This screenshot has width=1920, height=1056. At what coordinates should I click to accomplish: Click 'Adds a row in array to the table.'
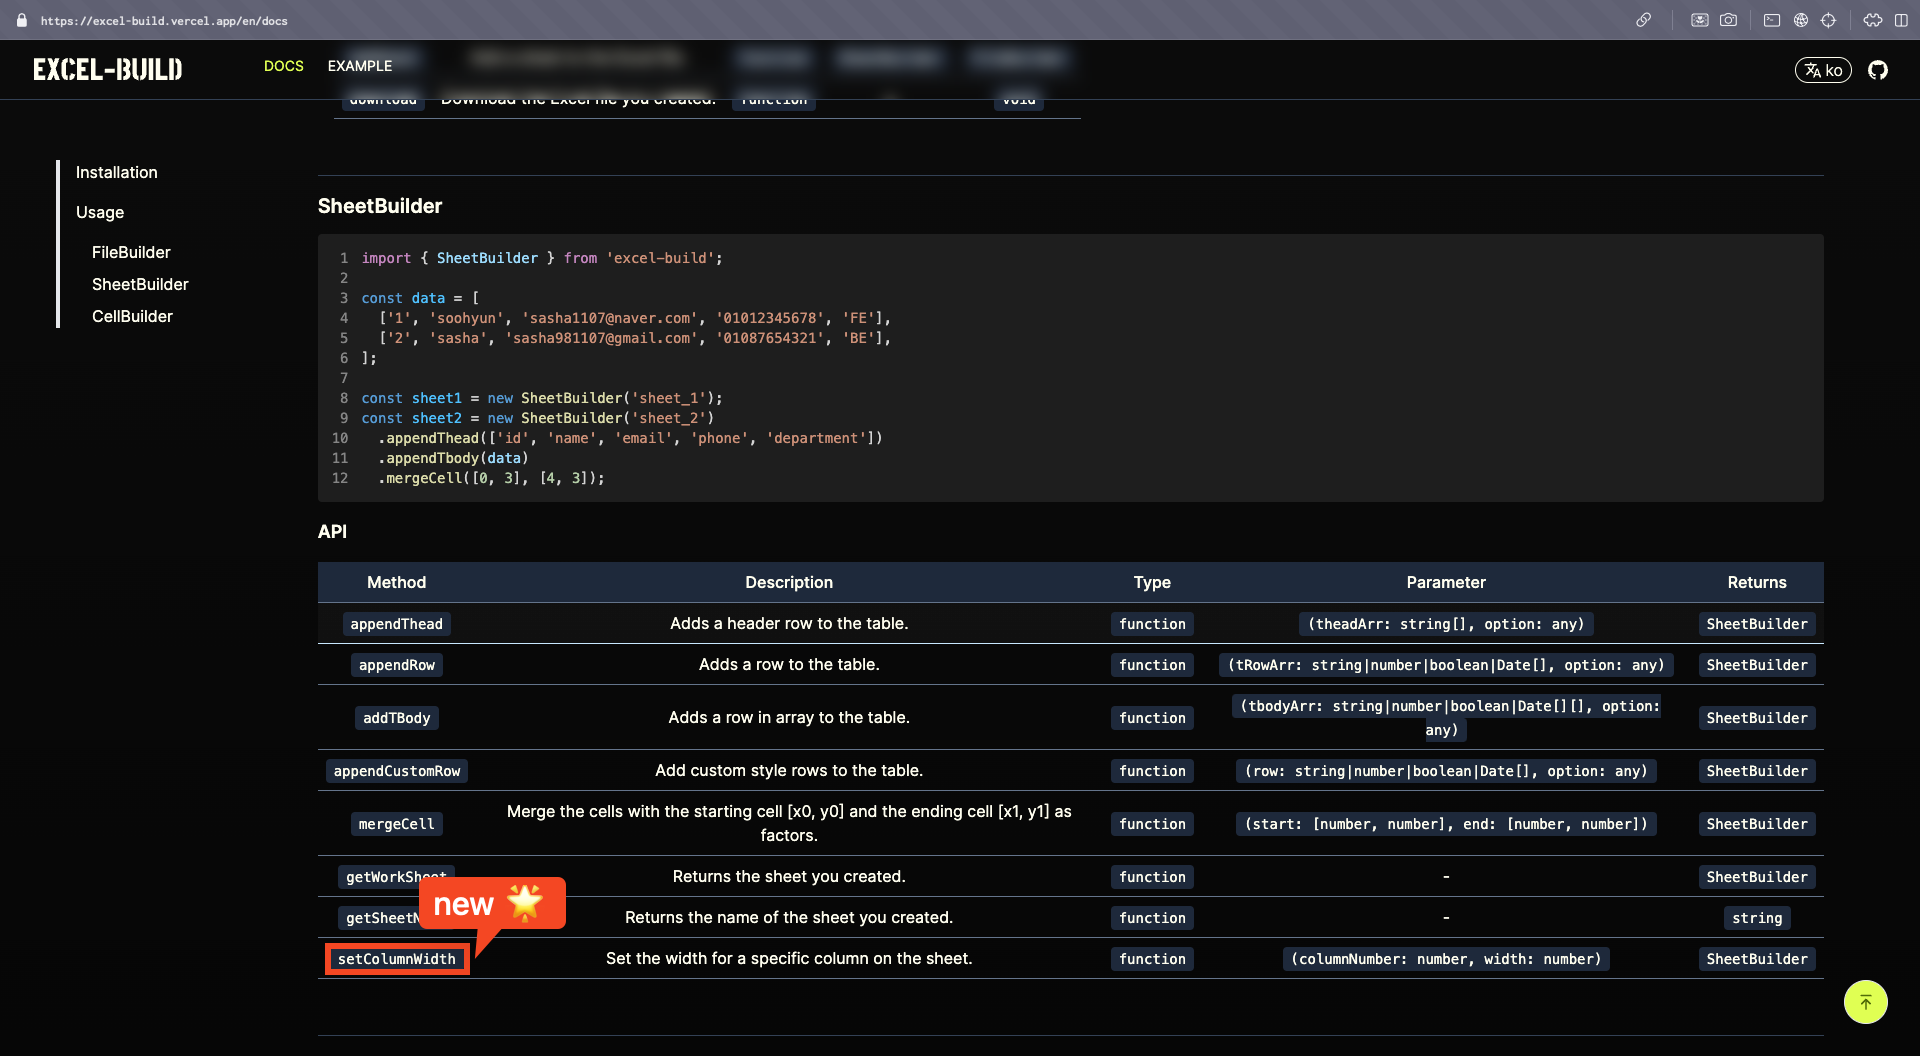point(789,717)
